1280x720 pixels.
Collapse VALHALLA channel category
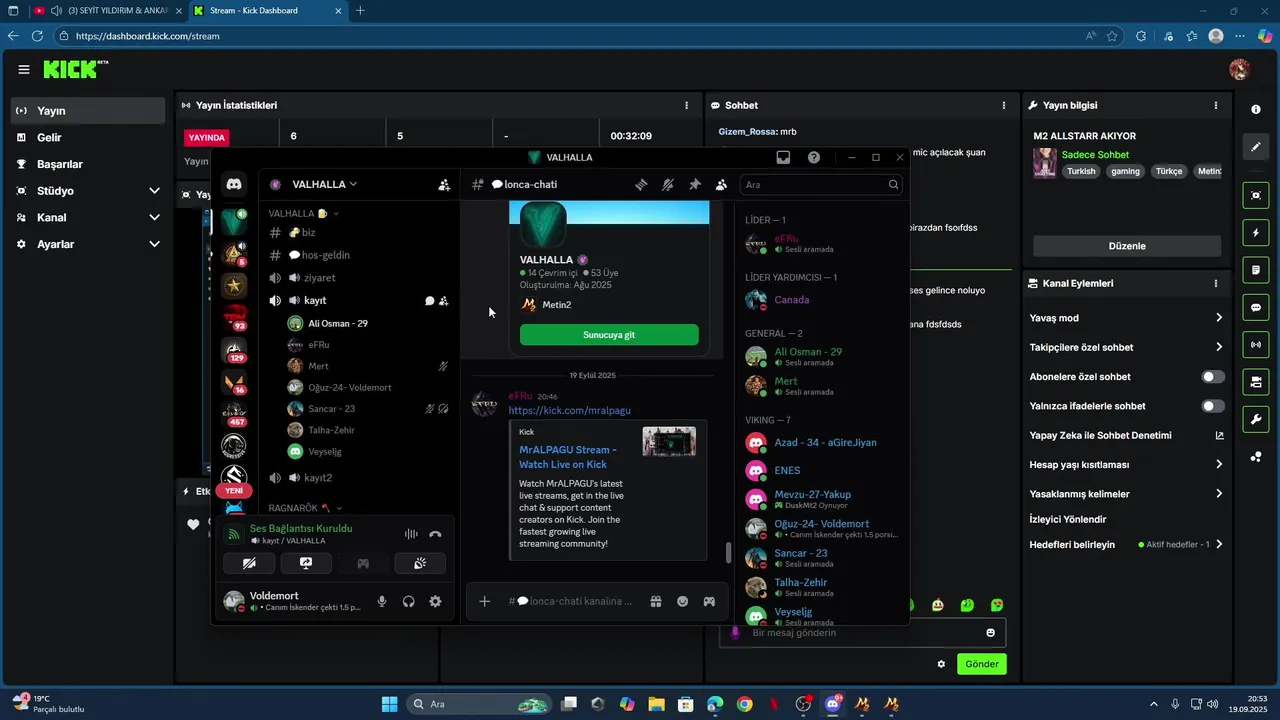point(303,213)
